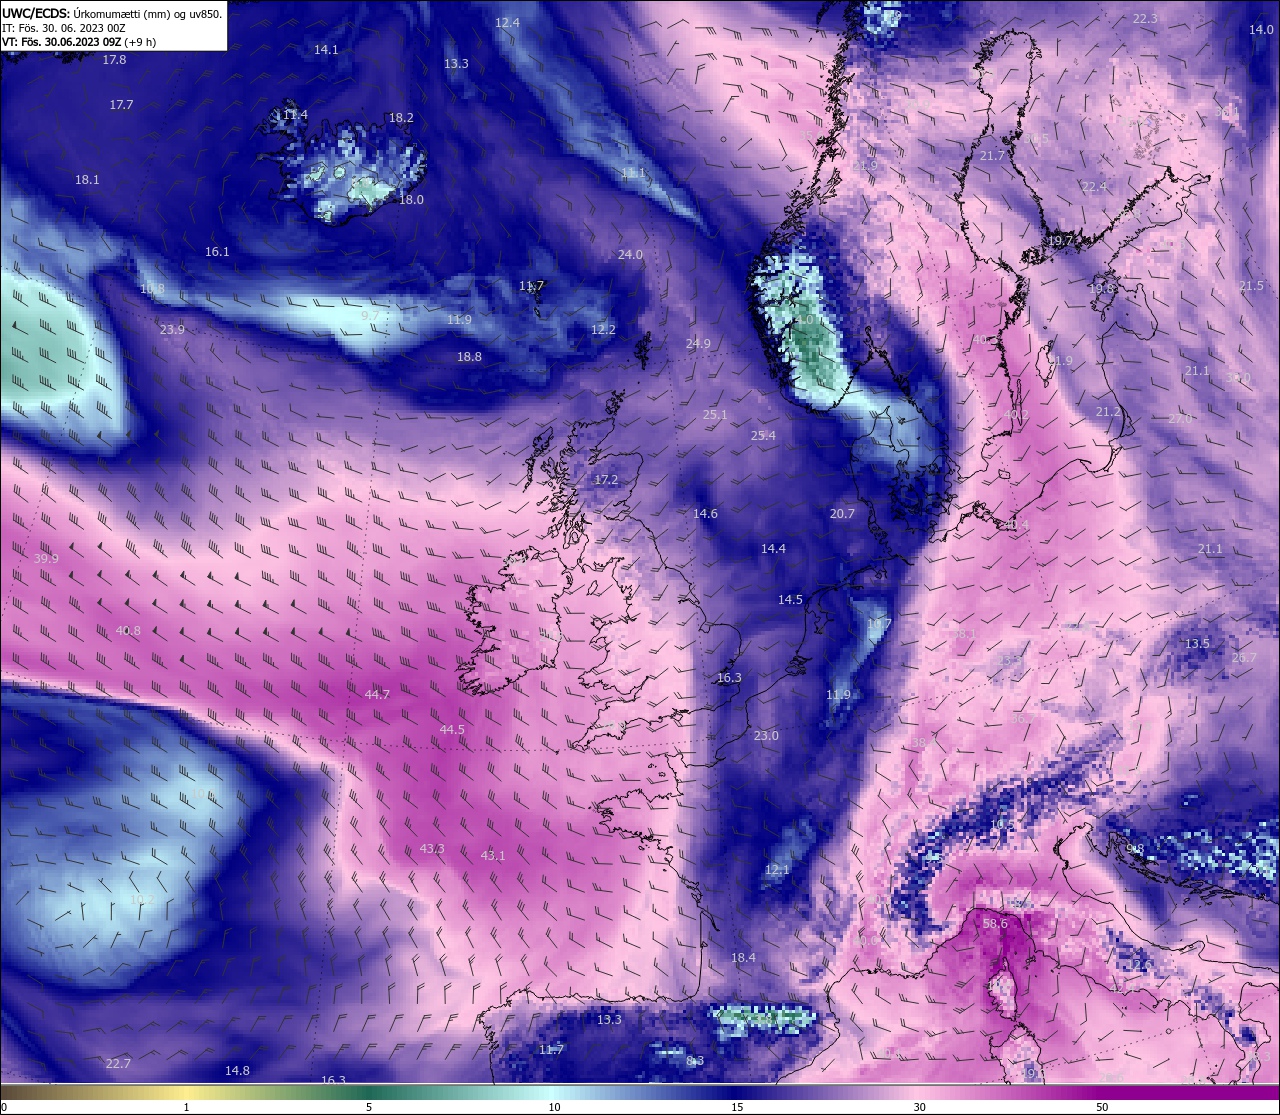Click the 12.1 value over France
This screenshot has height=1115, width=1280.
777,870
